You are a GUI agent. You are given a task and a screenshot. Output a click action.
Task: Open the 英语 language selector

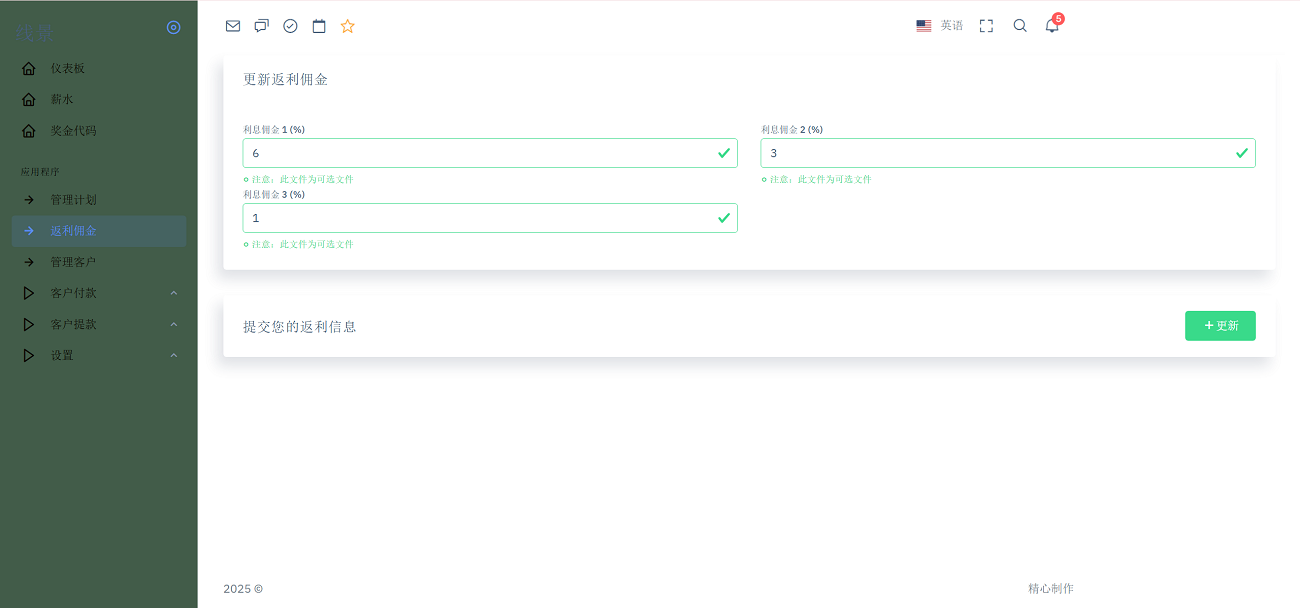pos(939,26)
